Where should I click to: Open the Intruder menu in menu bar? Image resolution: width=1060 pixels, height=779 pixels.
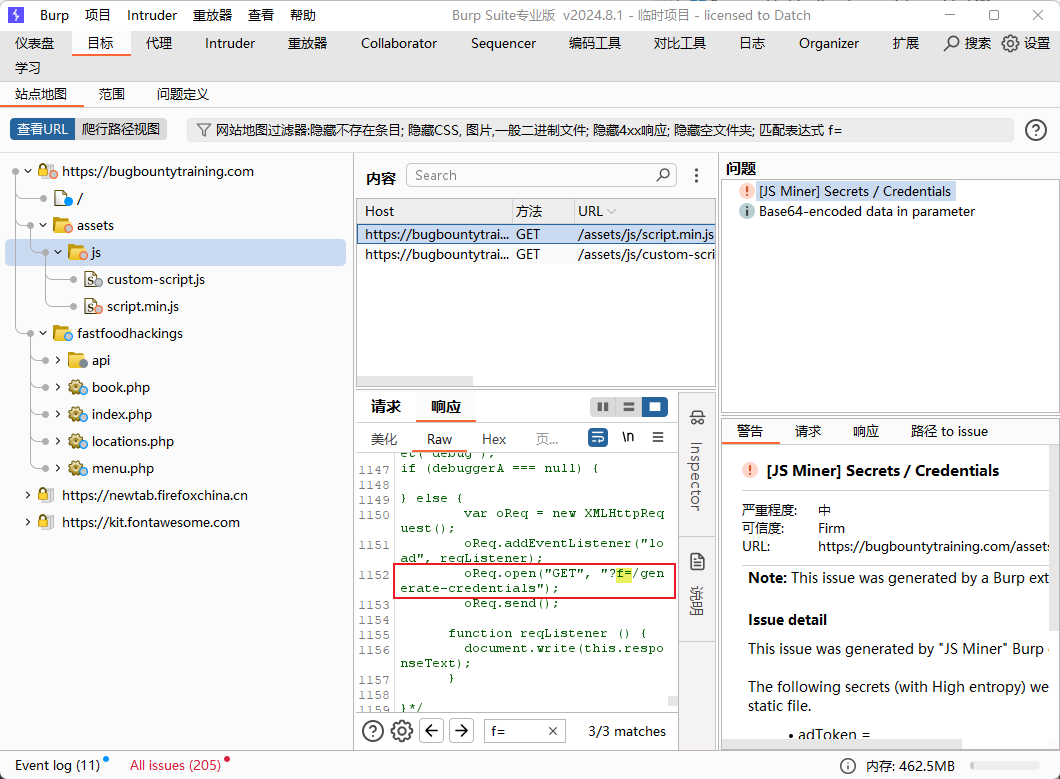click(151, 15)
